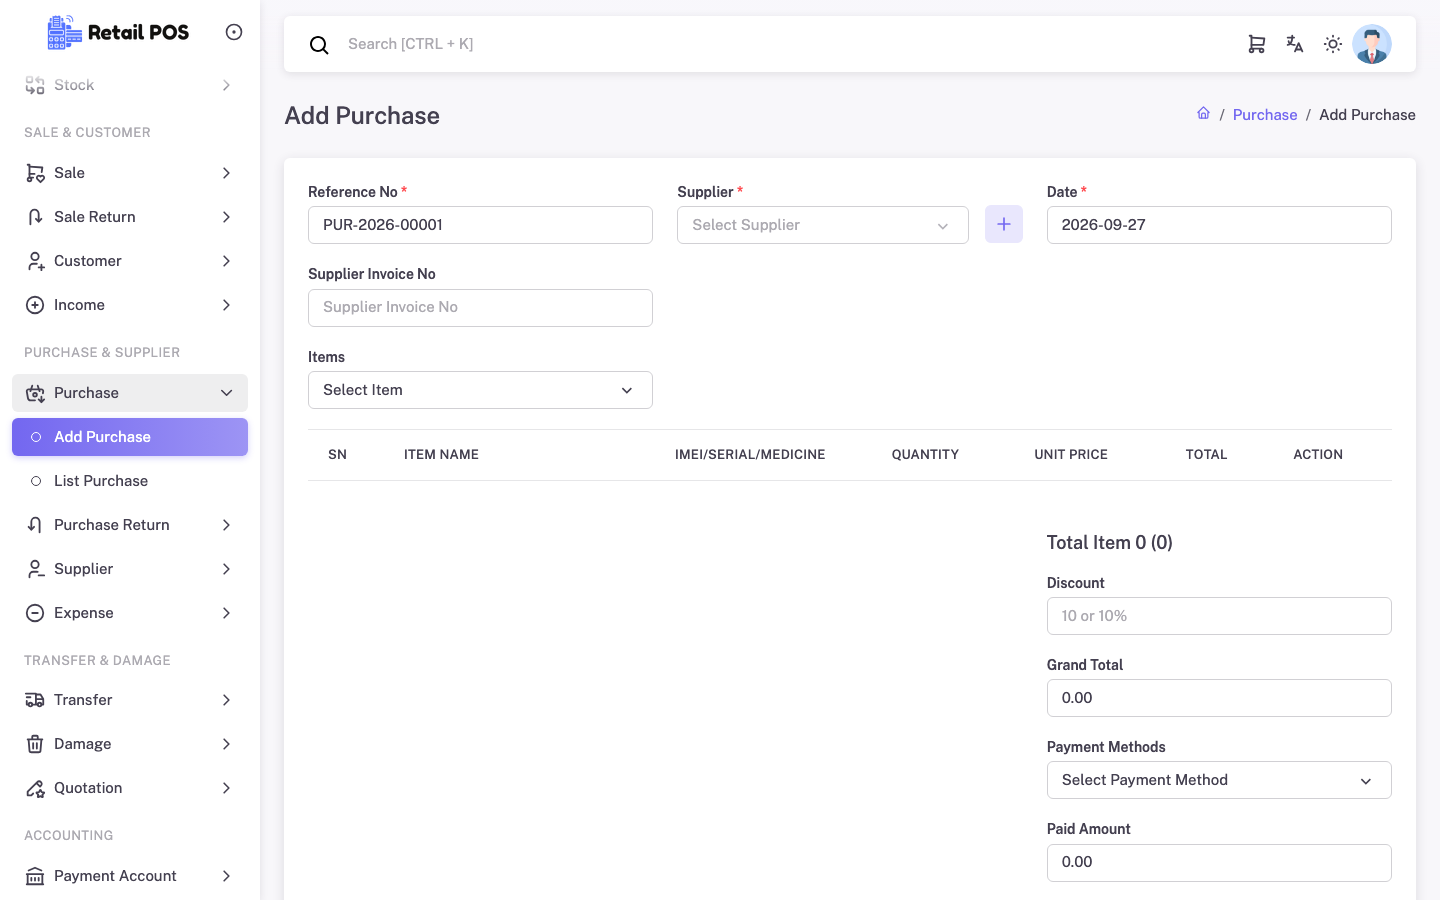
Task: Click the Purchase breadcrumb link
Action: click(1265, 115)
